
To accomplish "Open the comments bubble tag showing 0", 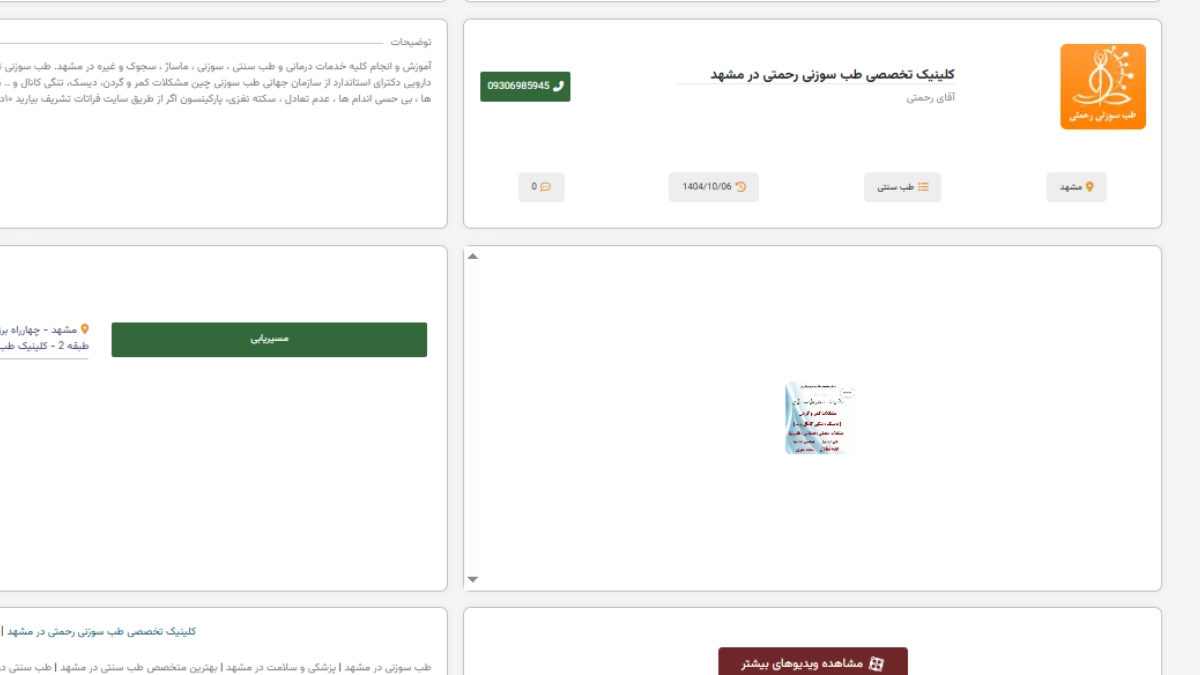I will (x=541, y=187).
